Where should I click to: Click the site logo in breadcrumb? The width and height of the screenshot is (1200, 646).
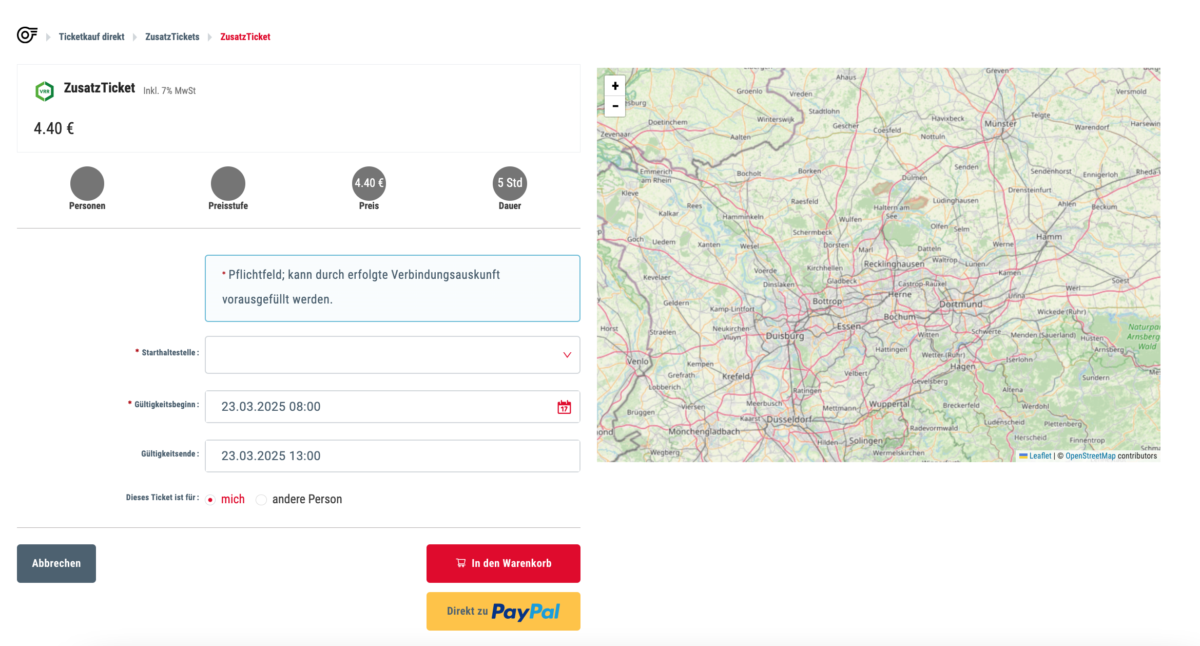click(27, 36)
